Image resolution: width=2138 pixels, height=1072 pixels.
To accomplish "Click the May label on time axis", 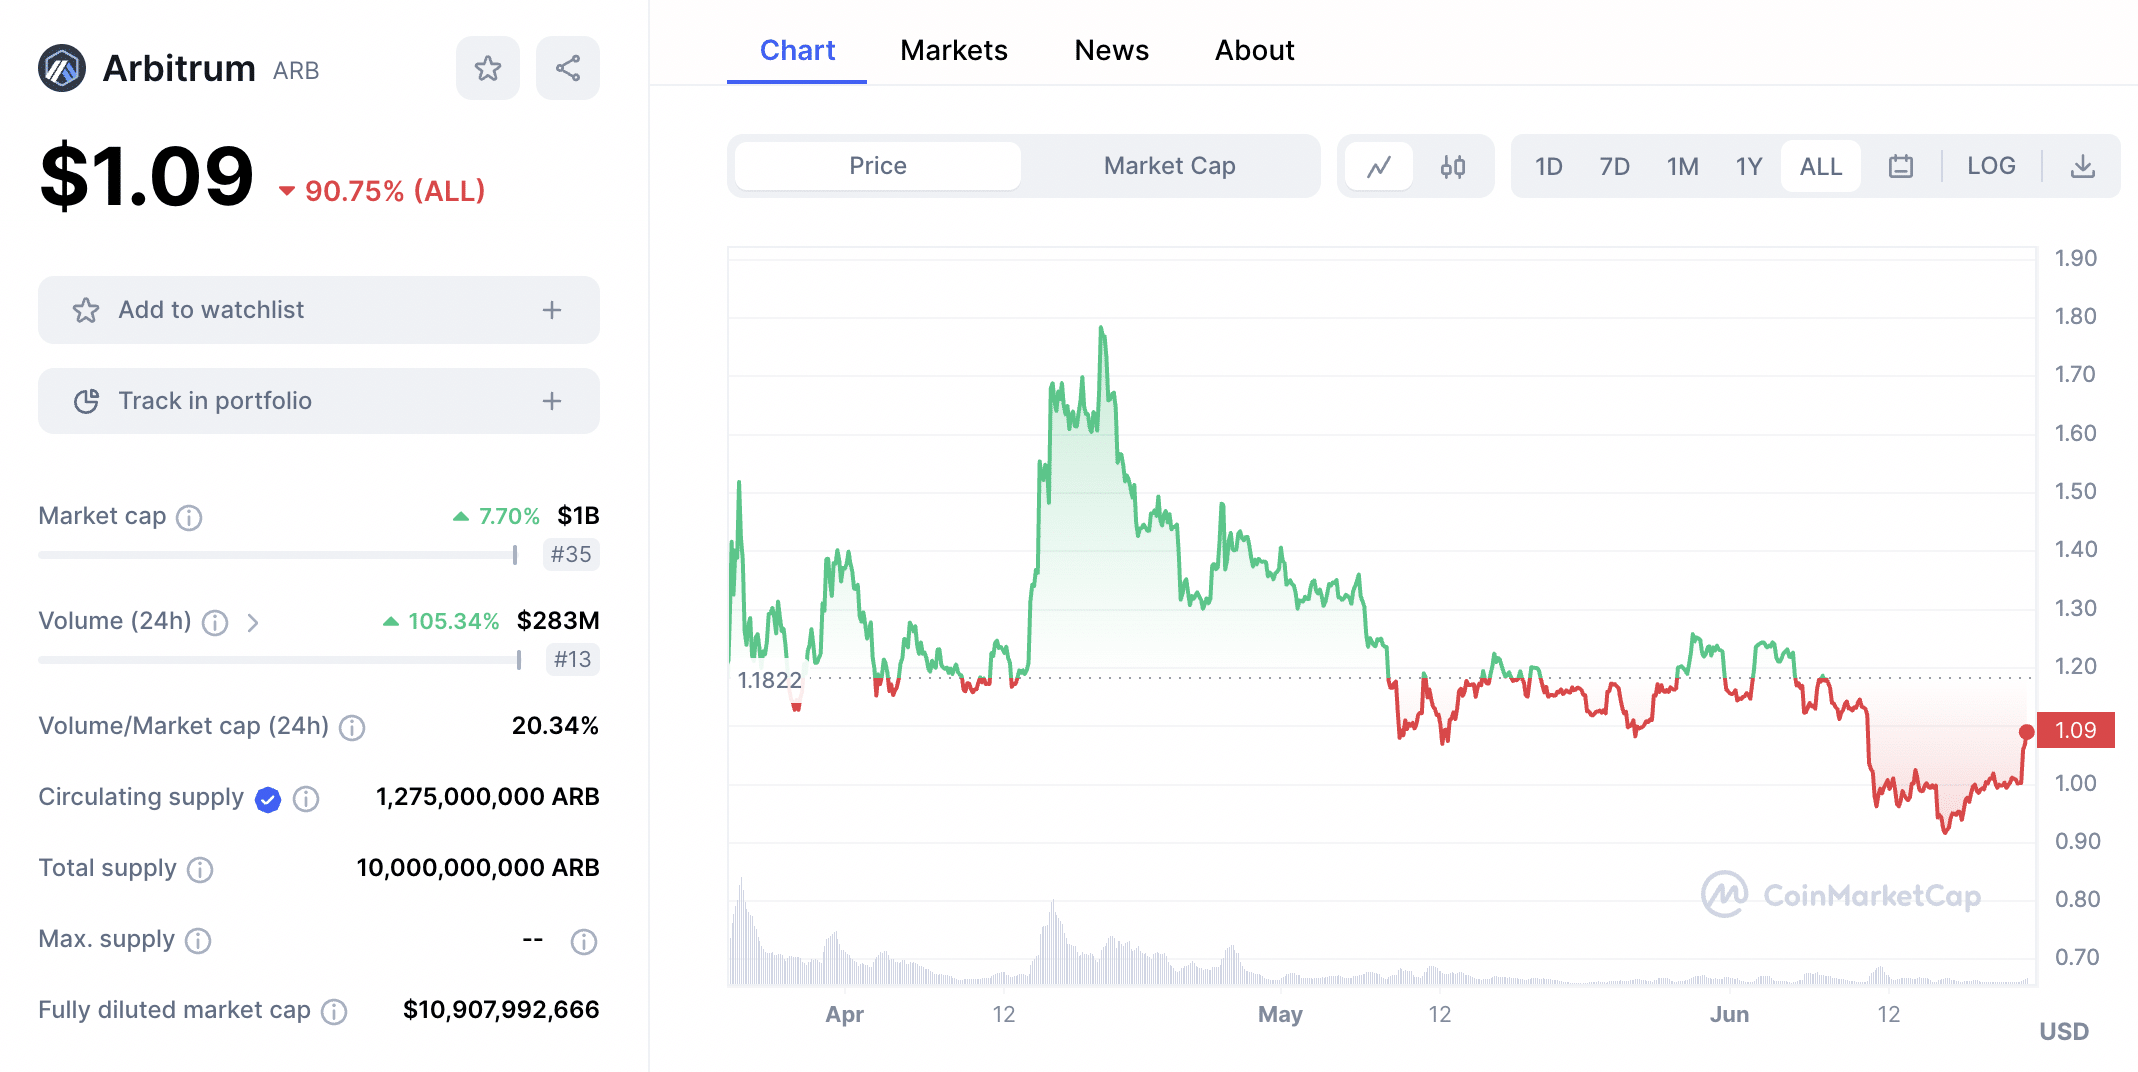I will (1280, 1015).
